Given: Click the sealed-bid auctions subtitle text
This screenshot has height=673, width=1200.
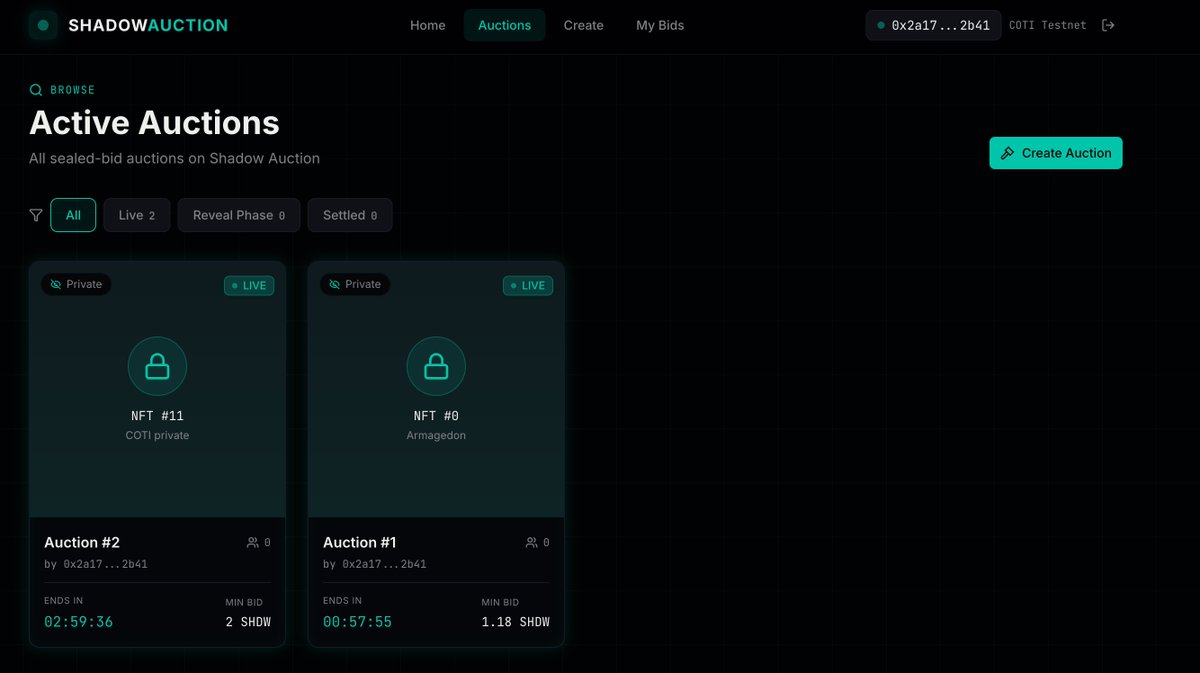Looking at the screenshot, I should tap(175, 158).
